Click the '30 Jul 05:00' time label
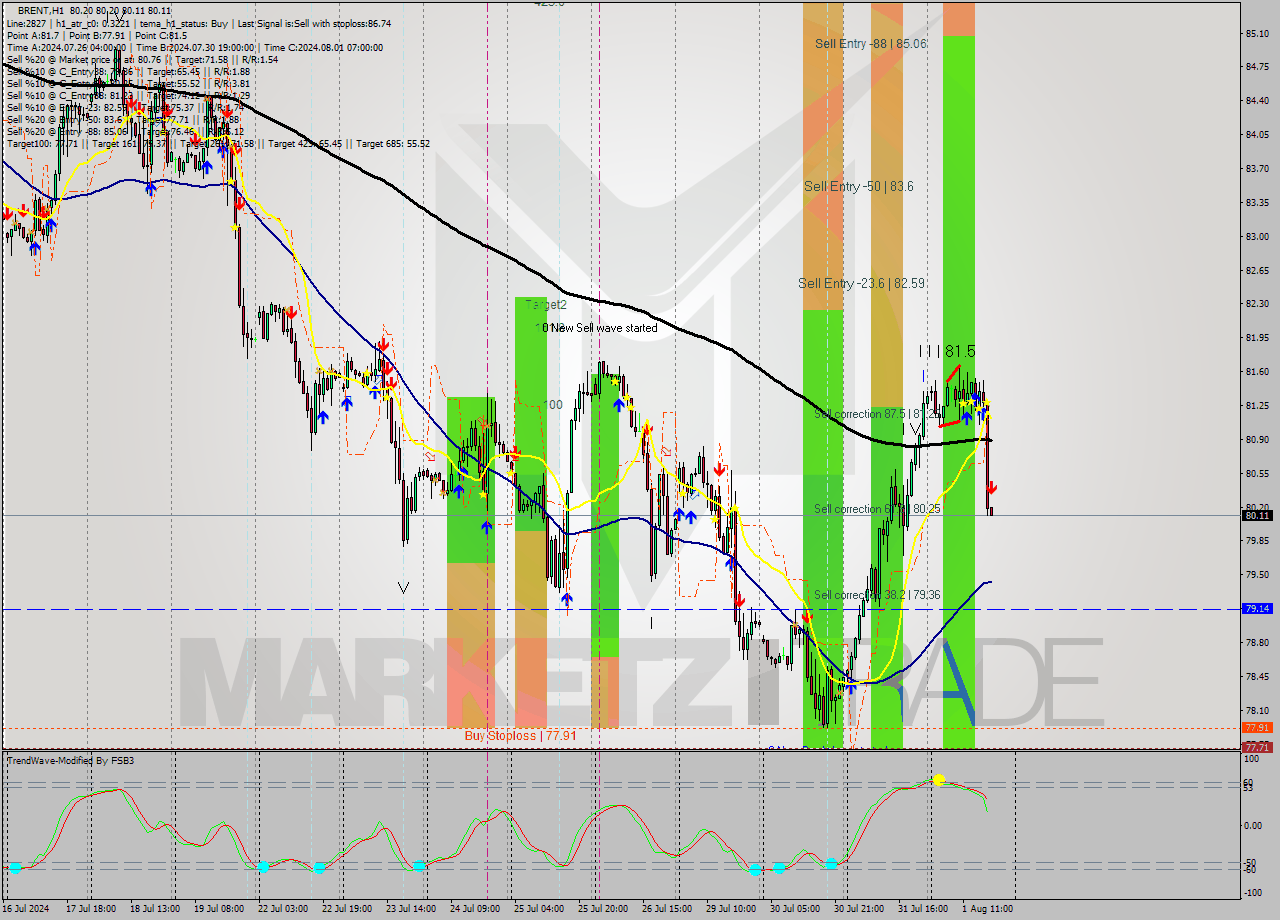 tap(796, 909)
